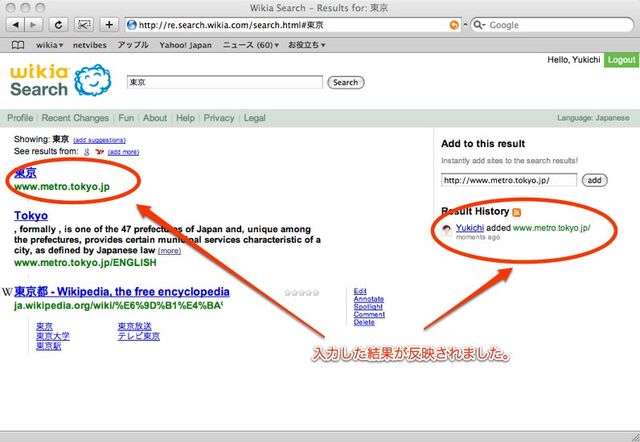Screen dimensions: 640x442
Task: Focus the Wikia search query field
Action: [224, 82]
